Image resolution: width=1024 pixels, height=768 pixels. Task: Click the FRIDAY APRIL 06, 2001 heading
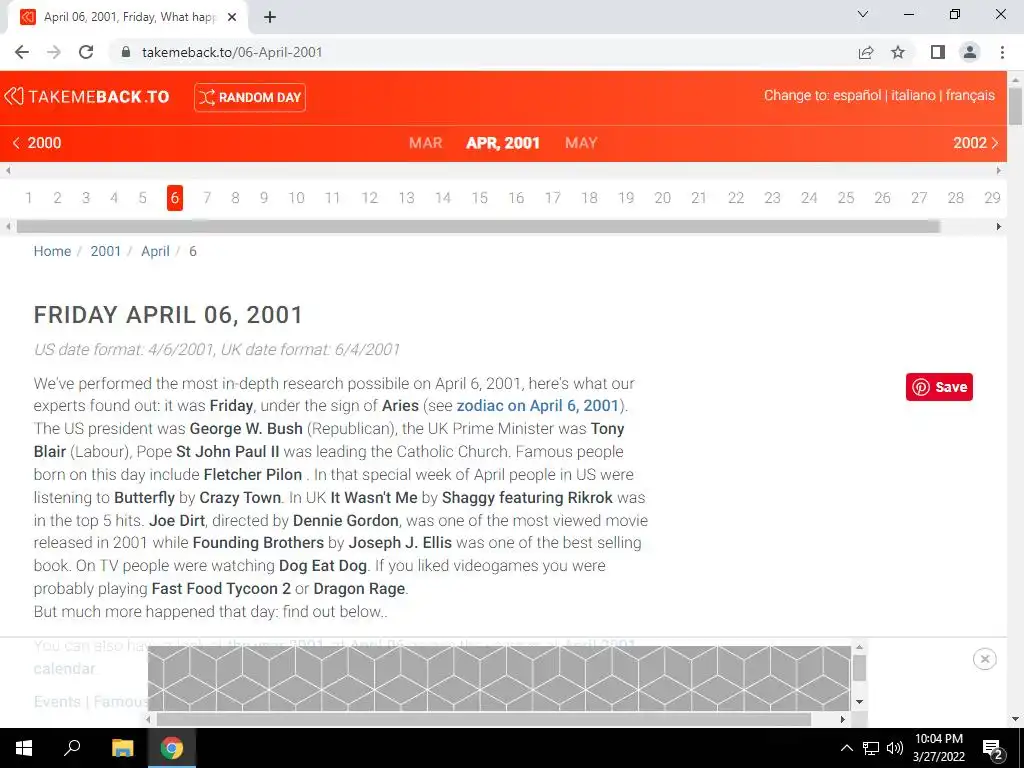[168, 315]
